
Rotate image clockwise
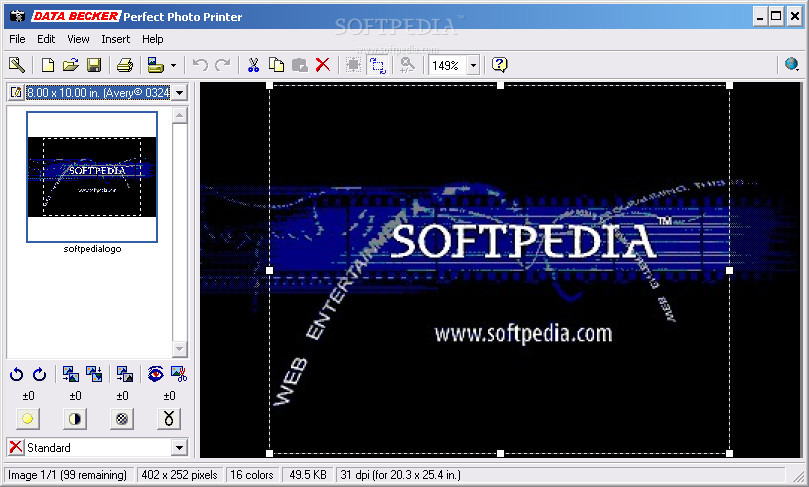[40, 374]
